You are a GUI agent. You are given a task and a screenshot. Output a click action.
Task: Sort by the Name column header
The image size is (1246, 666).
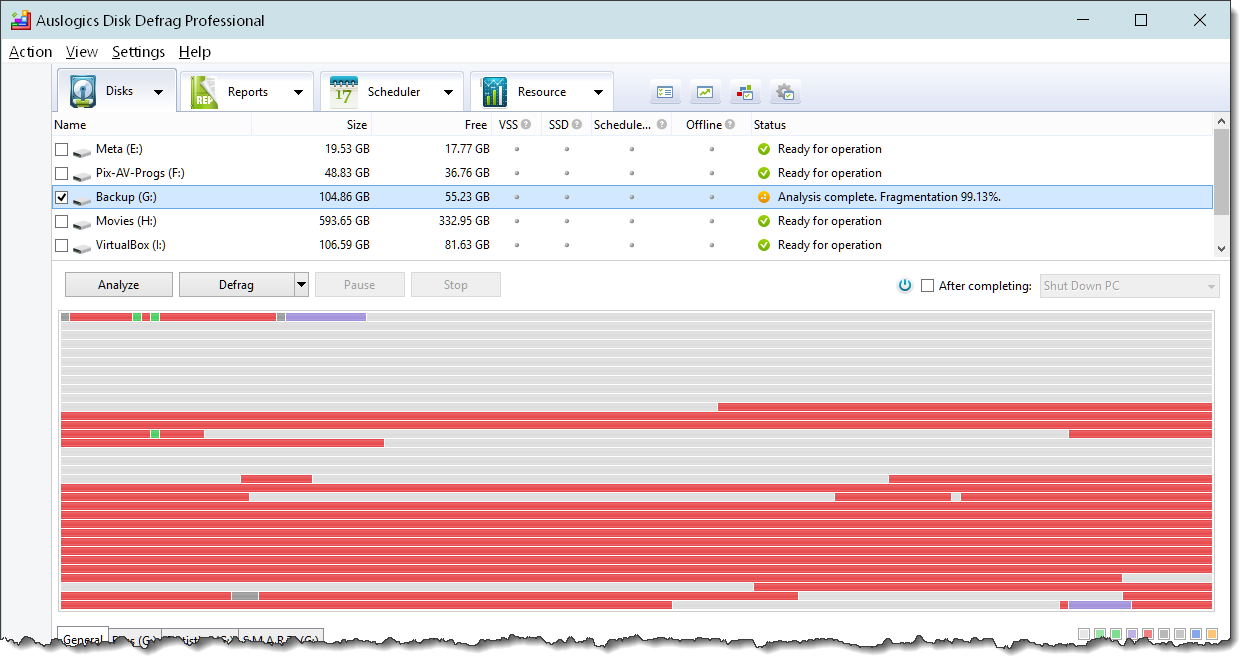[151, 125]
